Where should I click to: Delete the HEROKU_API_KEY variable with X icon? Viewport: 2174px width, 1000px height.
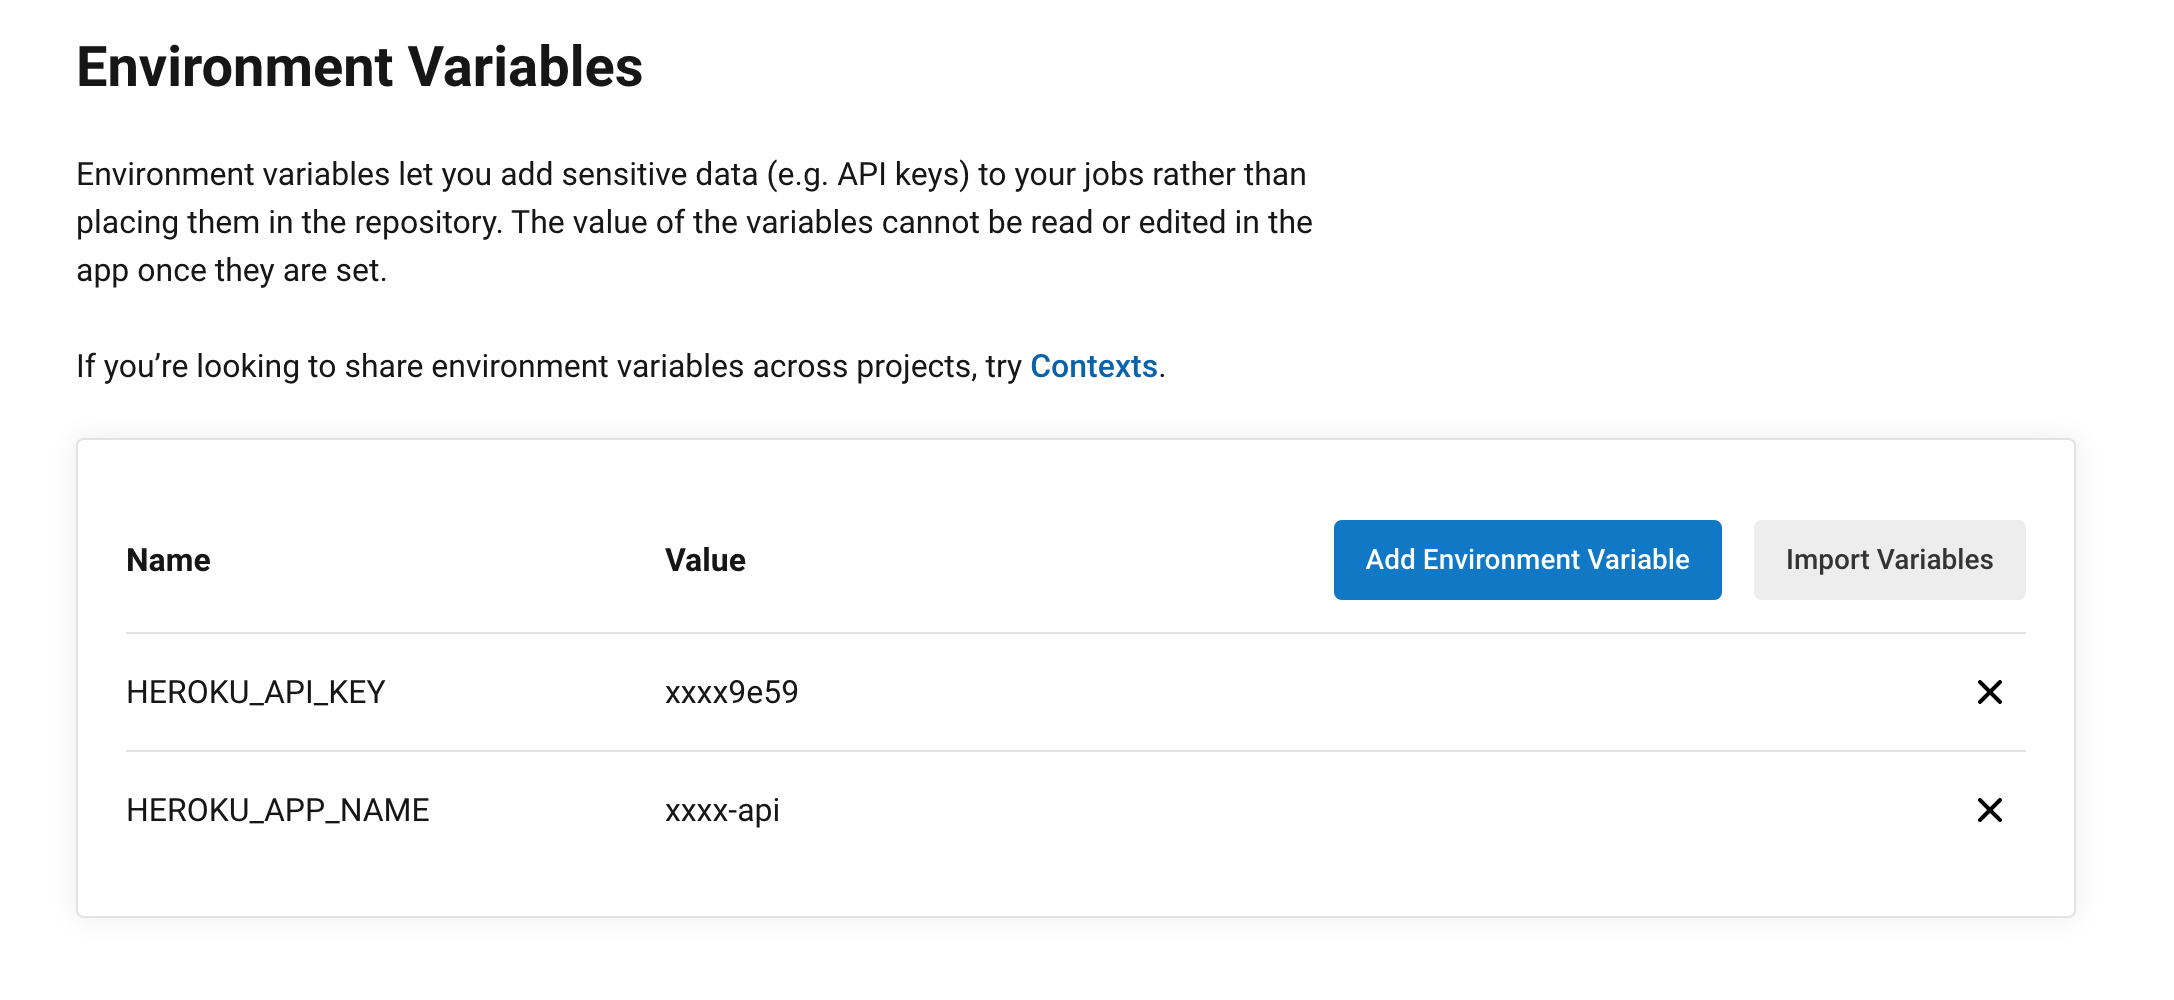1989,692
